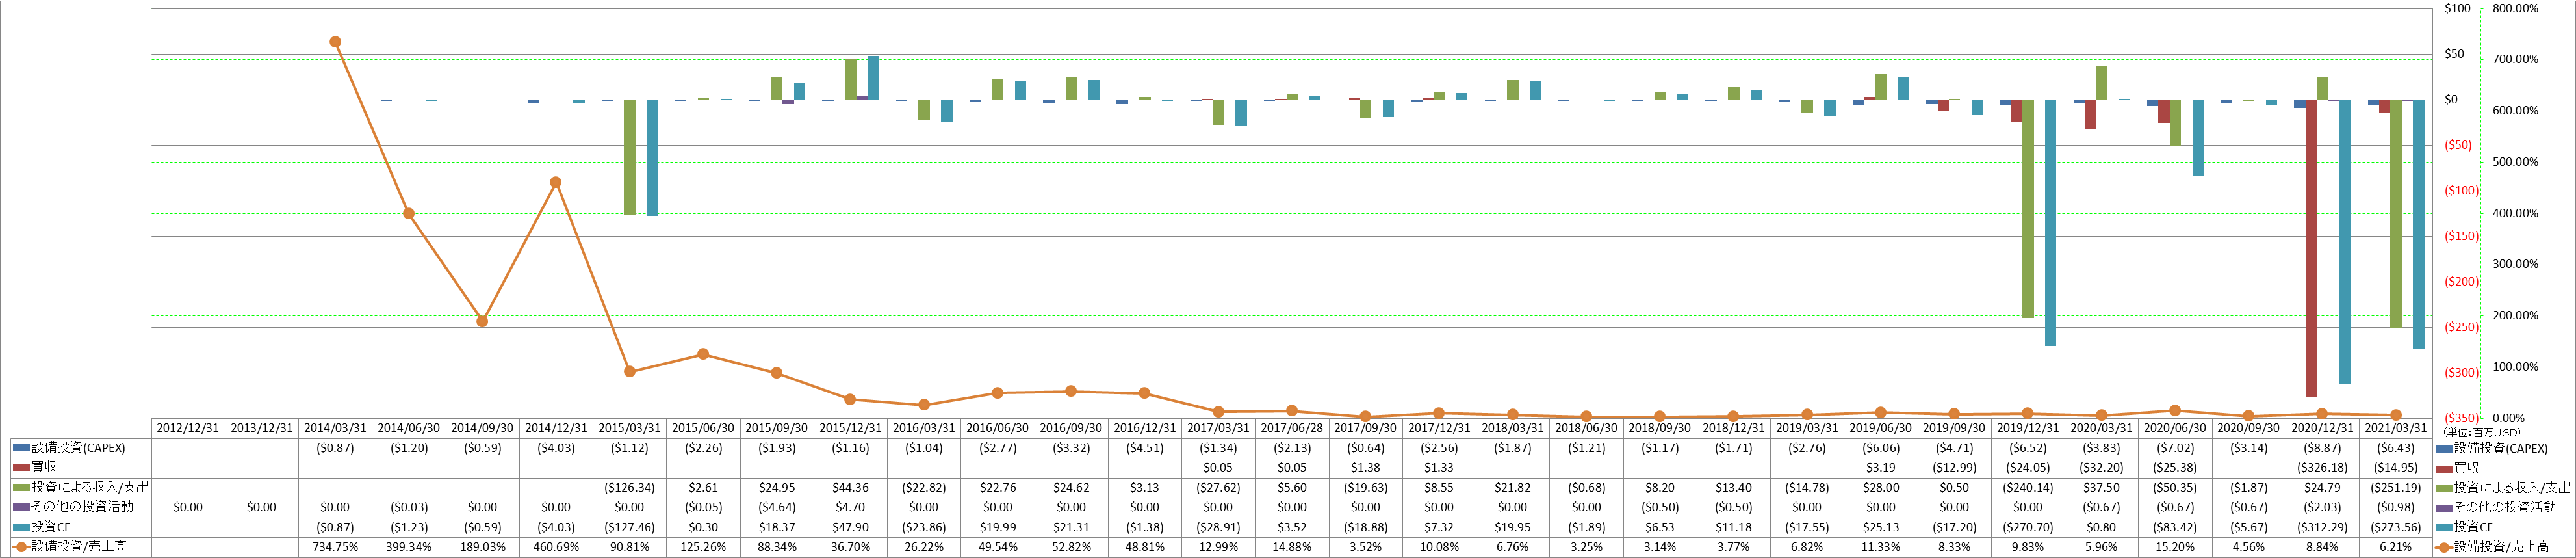Click blue 設備投資(CAPEX) swatch in right-side legend
This screenshot has height=558, width=2576.
[x=2444, y=449]
